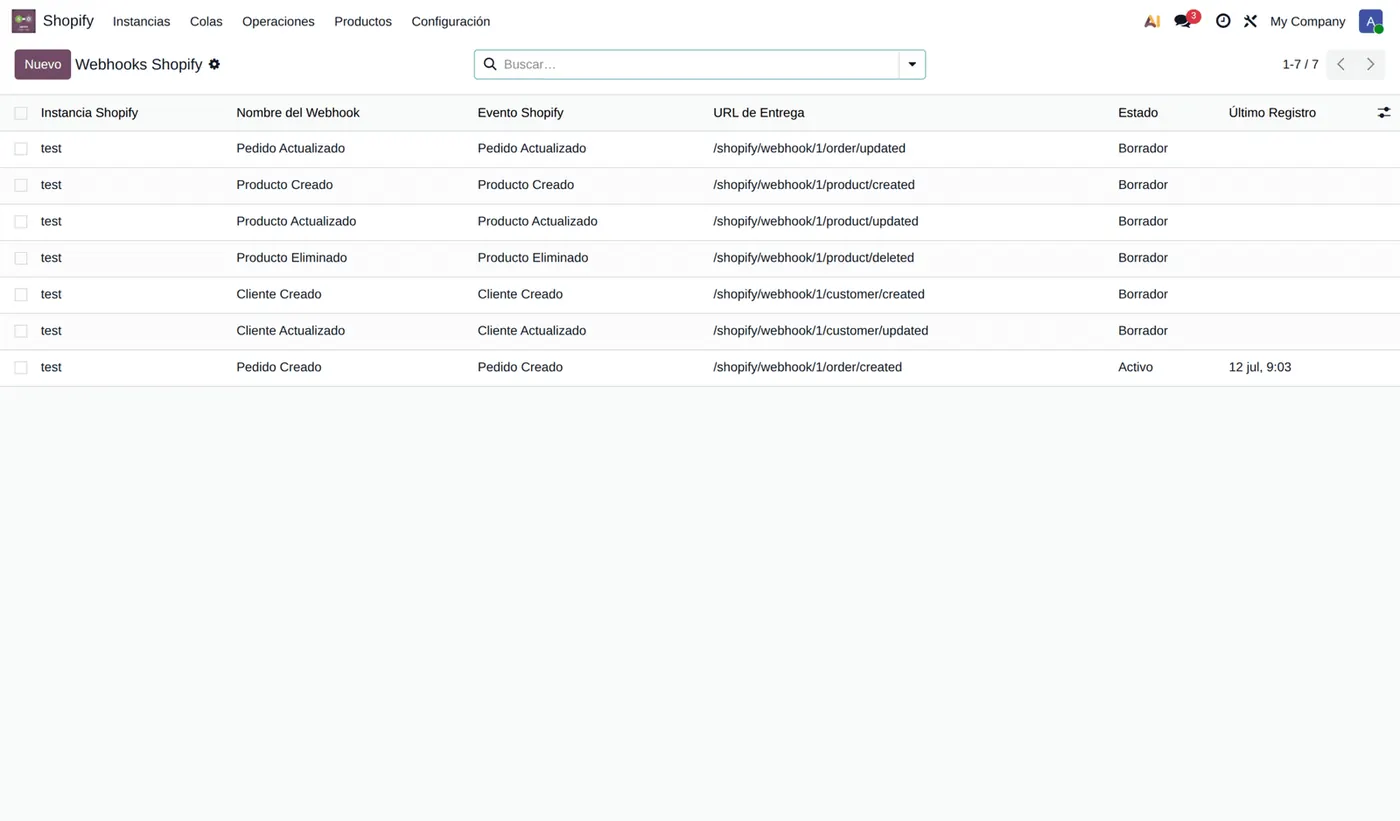
Task: Open the optional columns adjust icon
Action: click(1384, 113)
